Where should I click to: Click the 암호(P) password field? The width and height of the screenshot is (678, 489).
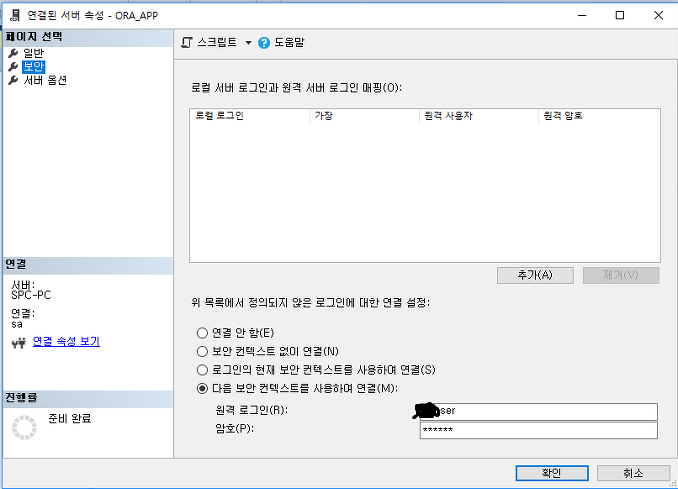click(x=539, y=430)
